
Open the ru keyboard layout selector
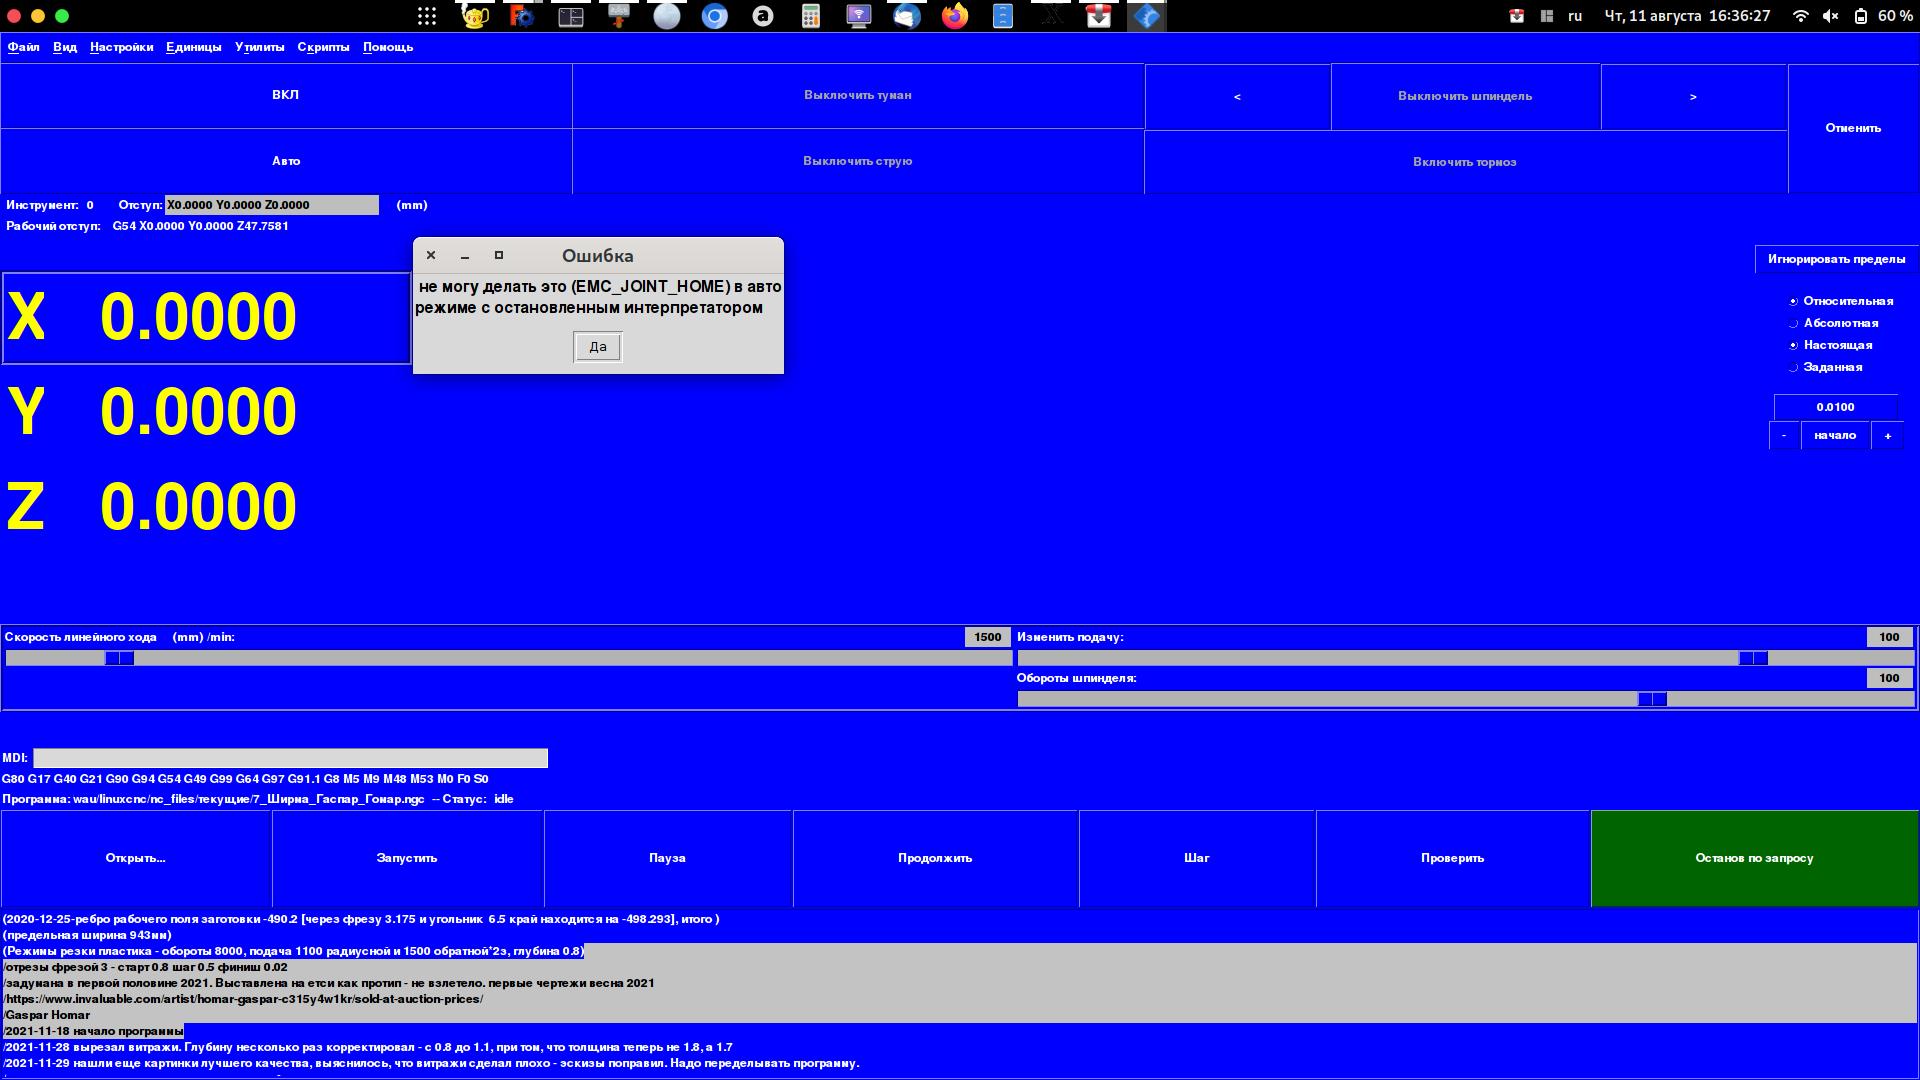tap(1575, 16)
